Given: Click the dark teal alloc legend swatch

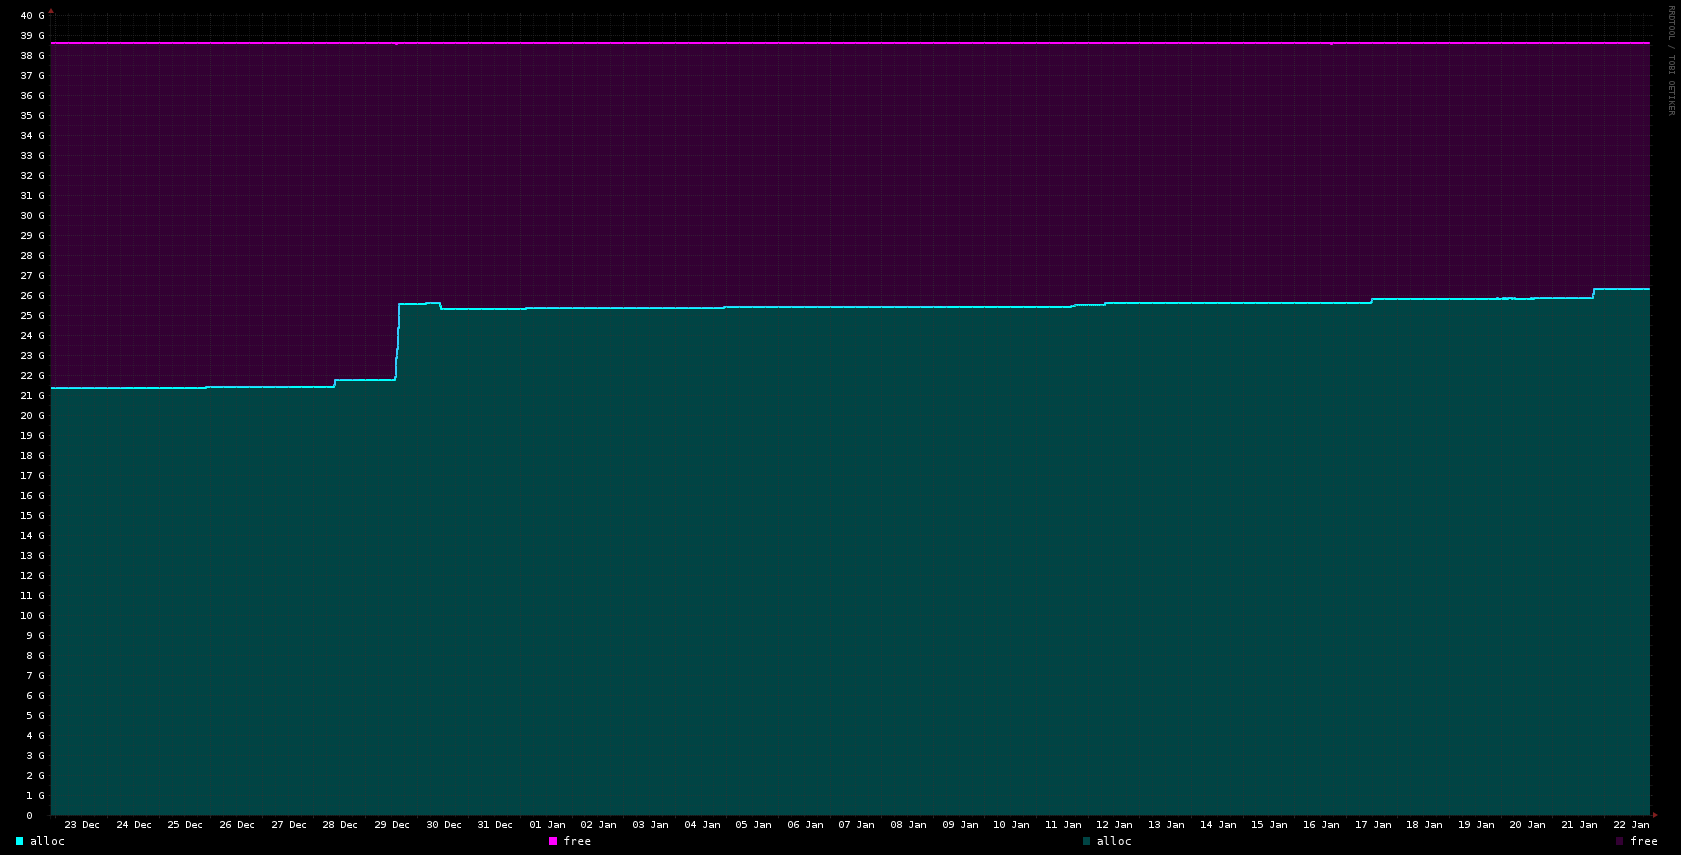Looking at the screenshot, I should (x=1086, y=841).
